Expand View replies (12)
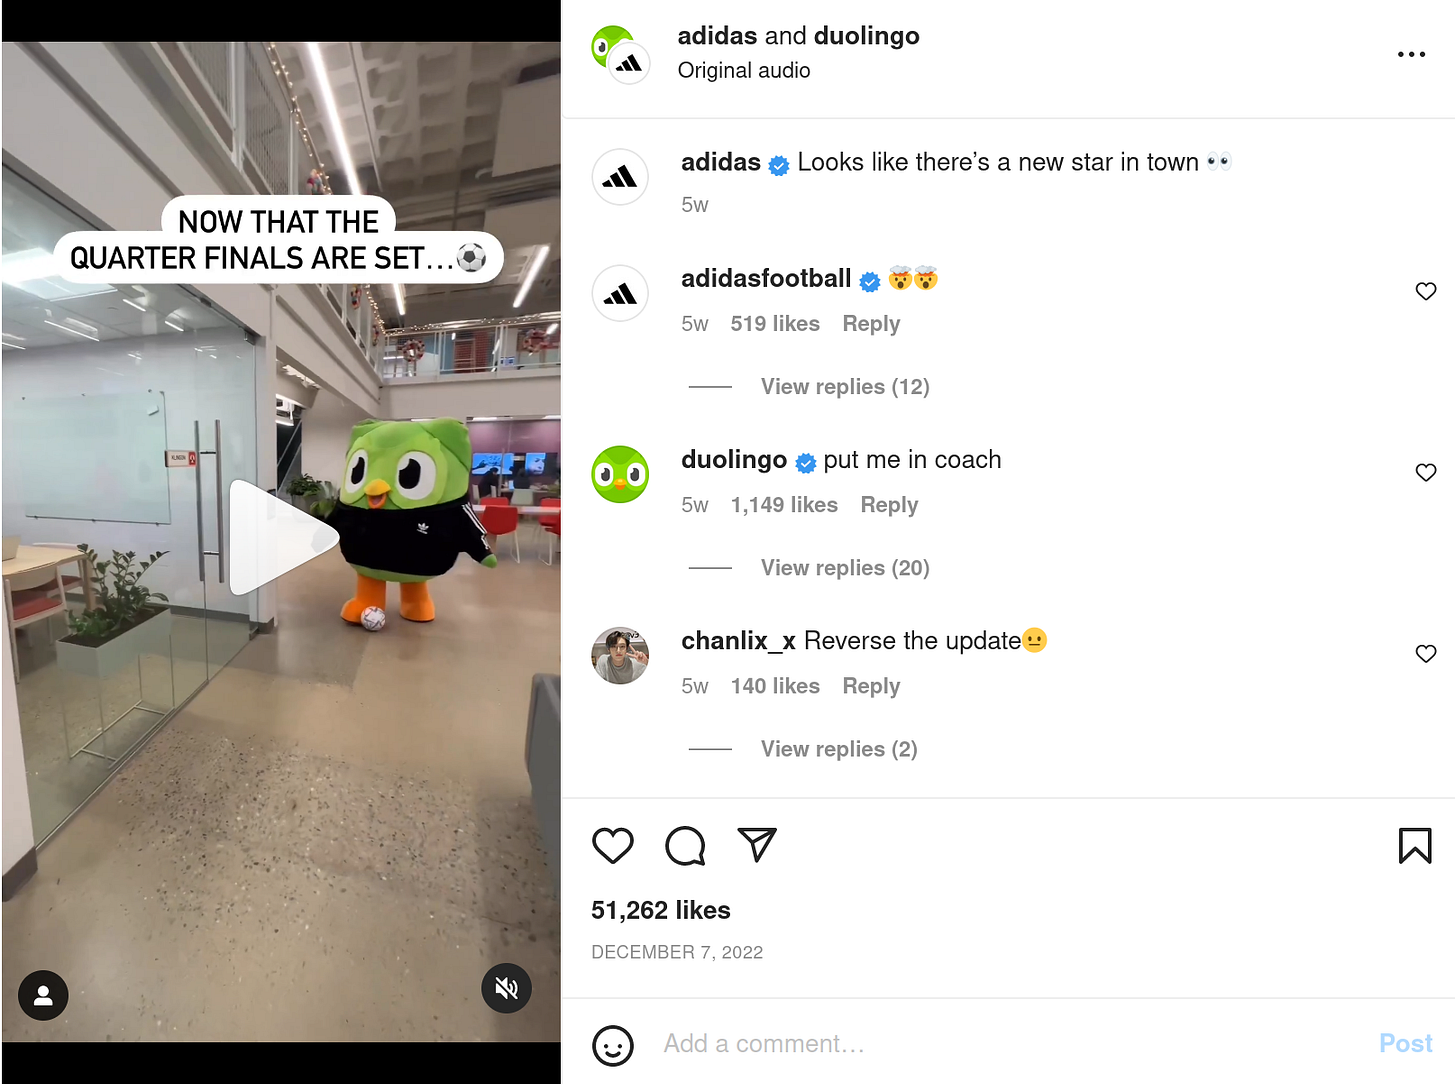Image resolution: width=1455 pixels, height=1084 pixels. point(845,387)
